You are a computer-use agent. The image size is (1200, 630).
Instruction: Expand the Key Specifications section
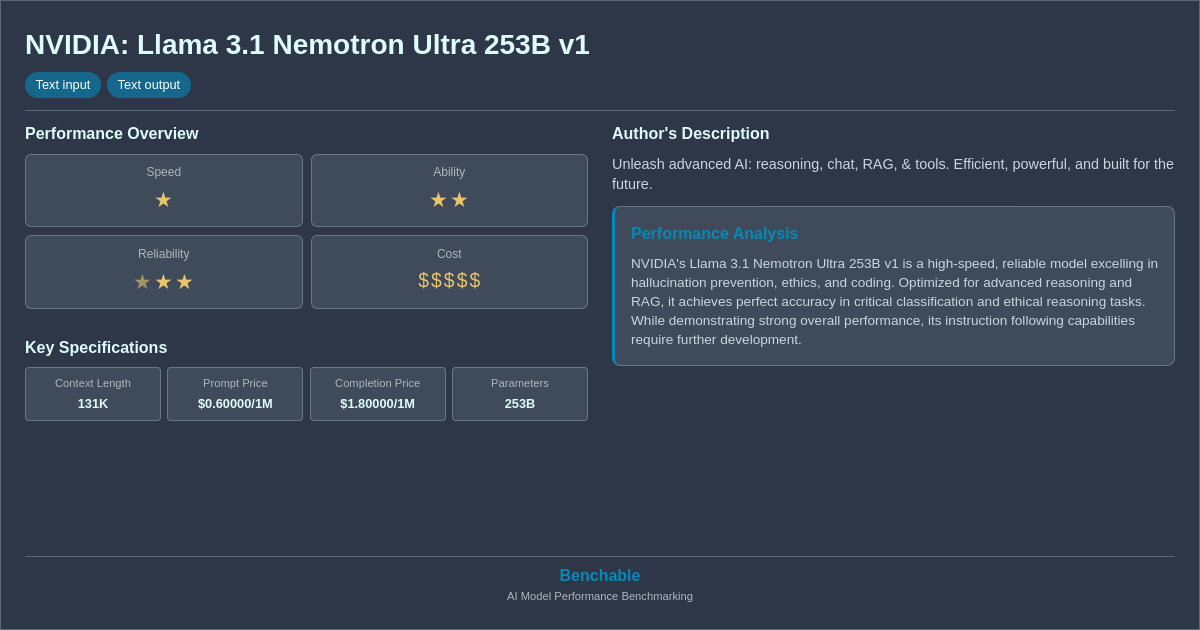click(x=96, y=347)
